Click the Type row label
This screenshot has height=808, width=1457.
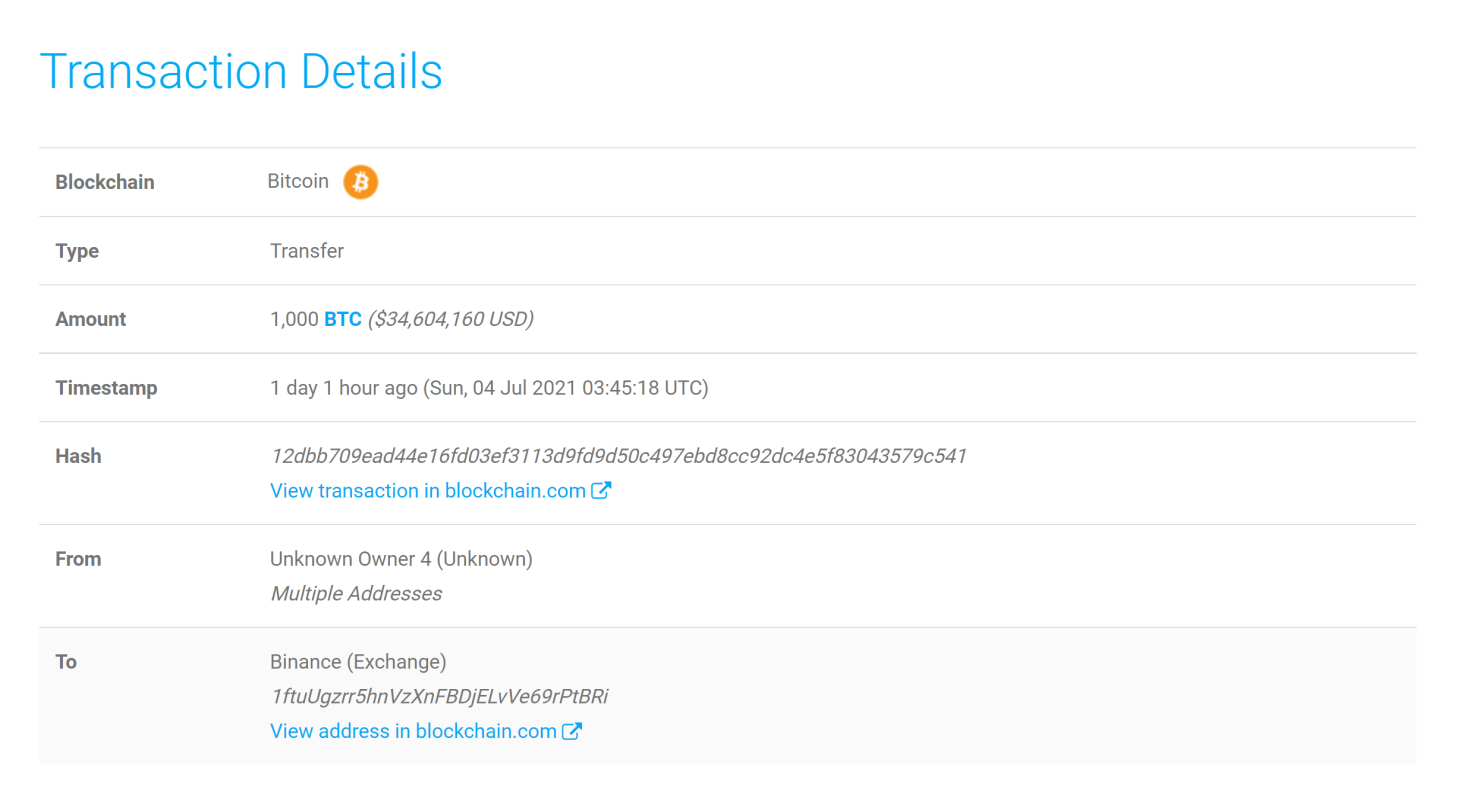pos(77,251)
